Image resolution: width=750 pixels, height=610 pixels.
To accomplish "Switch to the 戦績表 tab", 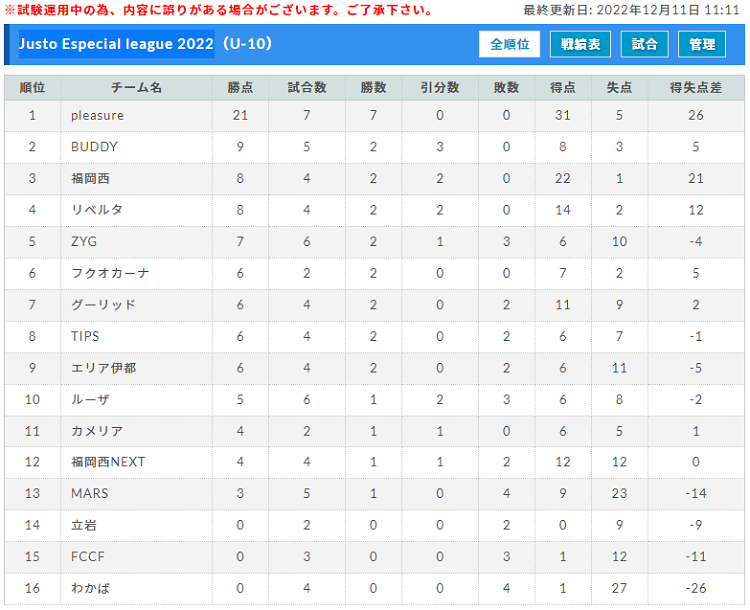I will pos(580,44).
